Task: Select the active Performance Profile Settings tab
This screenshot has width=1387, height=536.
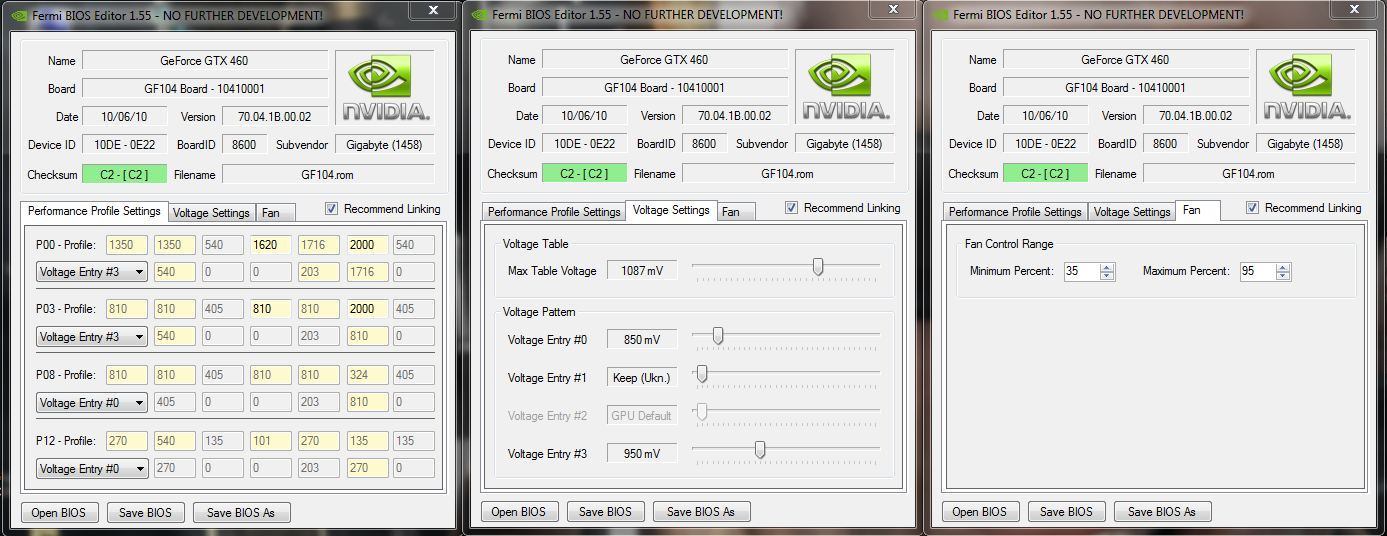Action: [94, 211]
